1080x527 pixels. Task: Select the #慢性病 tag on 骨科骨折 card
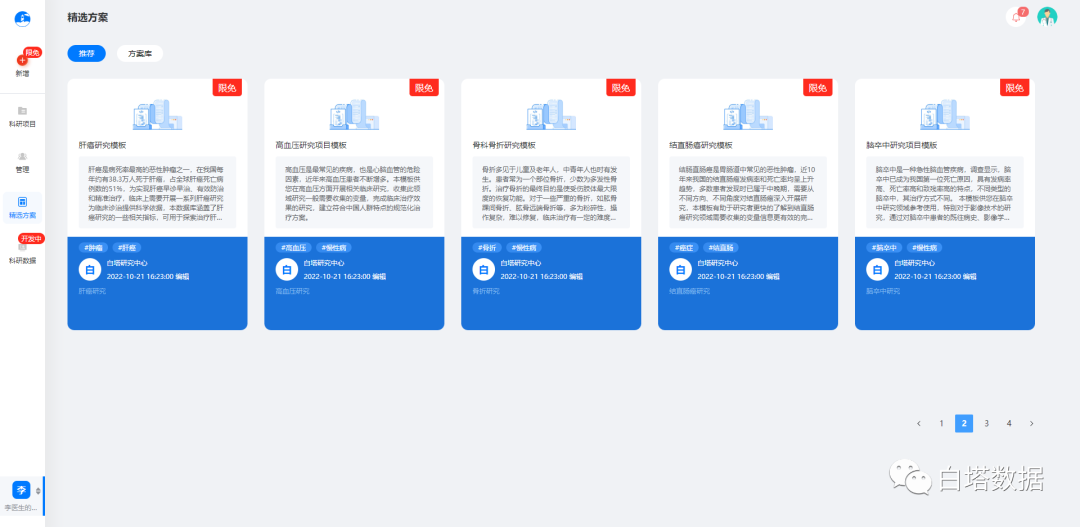click(x=524, y=247)
